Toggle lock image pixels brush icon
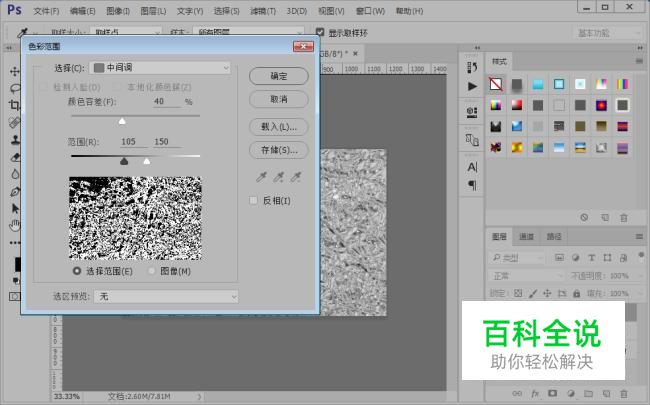 [x=533, y=293]
